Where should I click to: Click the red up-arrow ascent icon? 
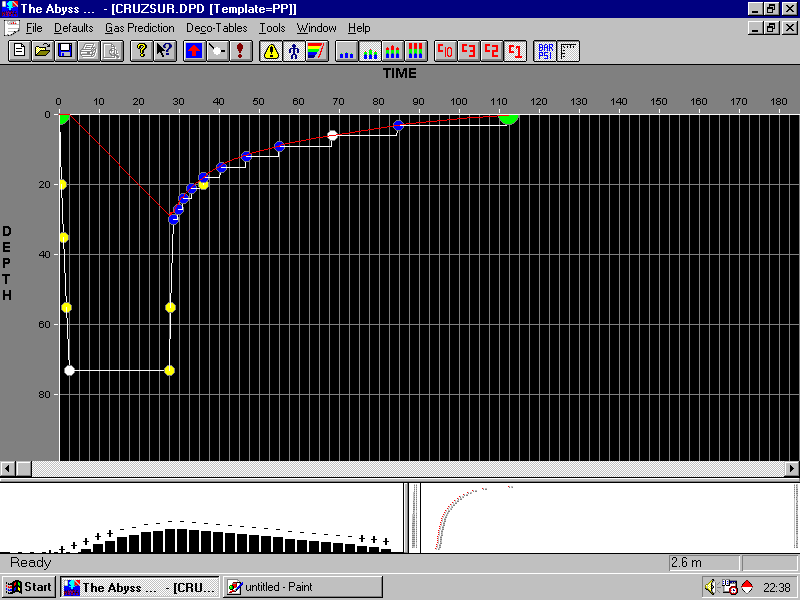[x=194, y=51]
